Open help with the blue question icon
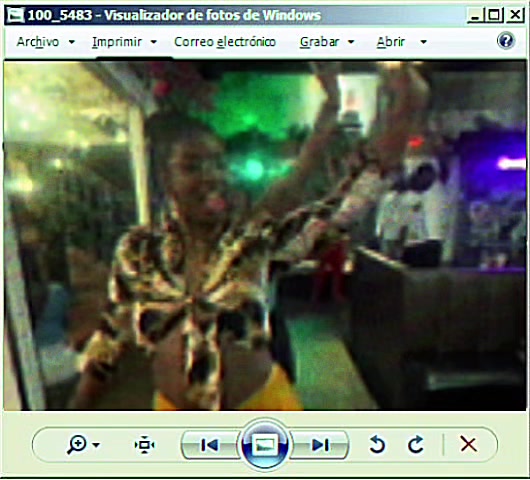This screenshot has height=480, width=530. [x=506, y=41]
